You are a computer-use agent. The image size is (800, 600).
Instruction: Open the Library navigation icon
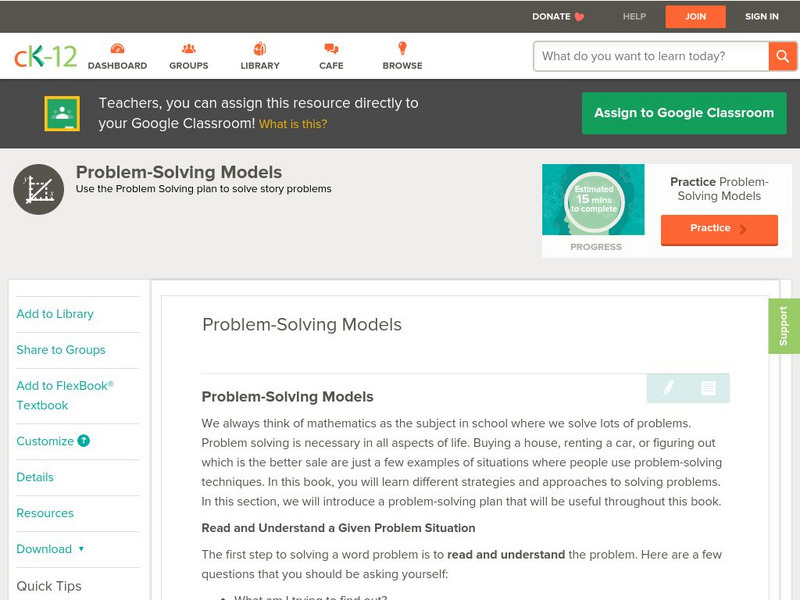[x=259, y=47]
